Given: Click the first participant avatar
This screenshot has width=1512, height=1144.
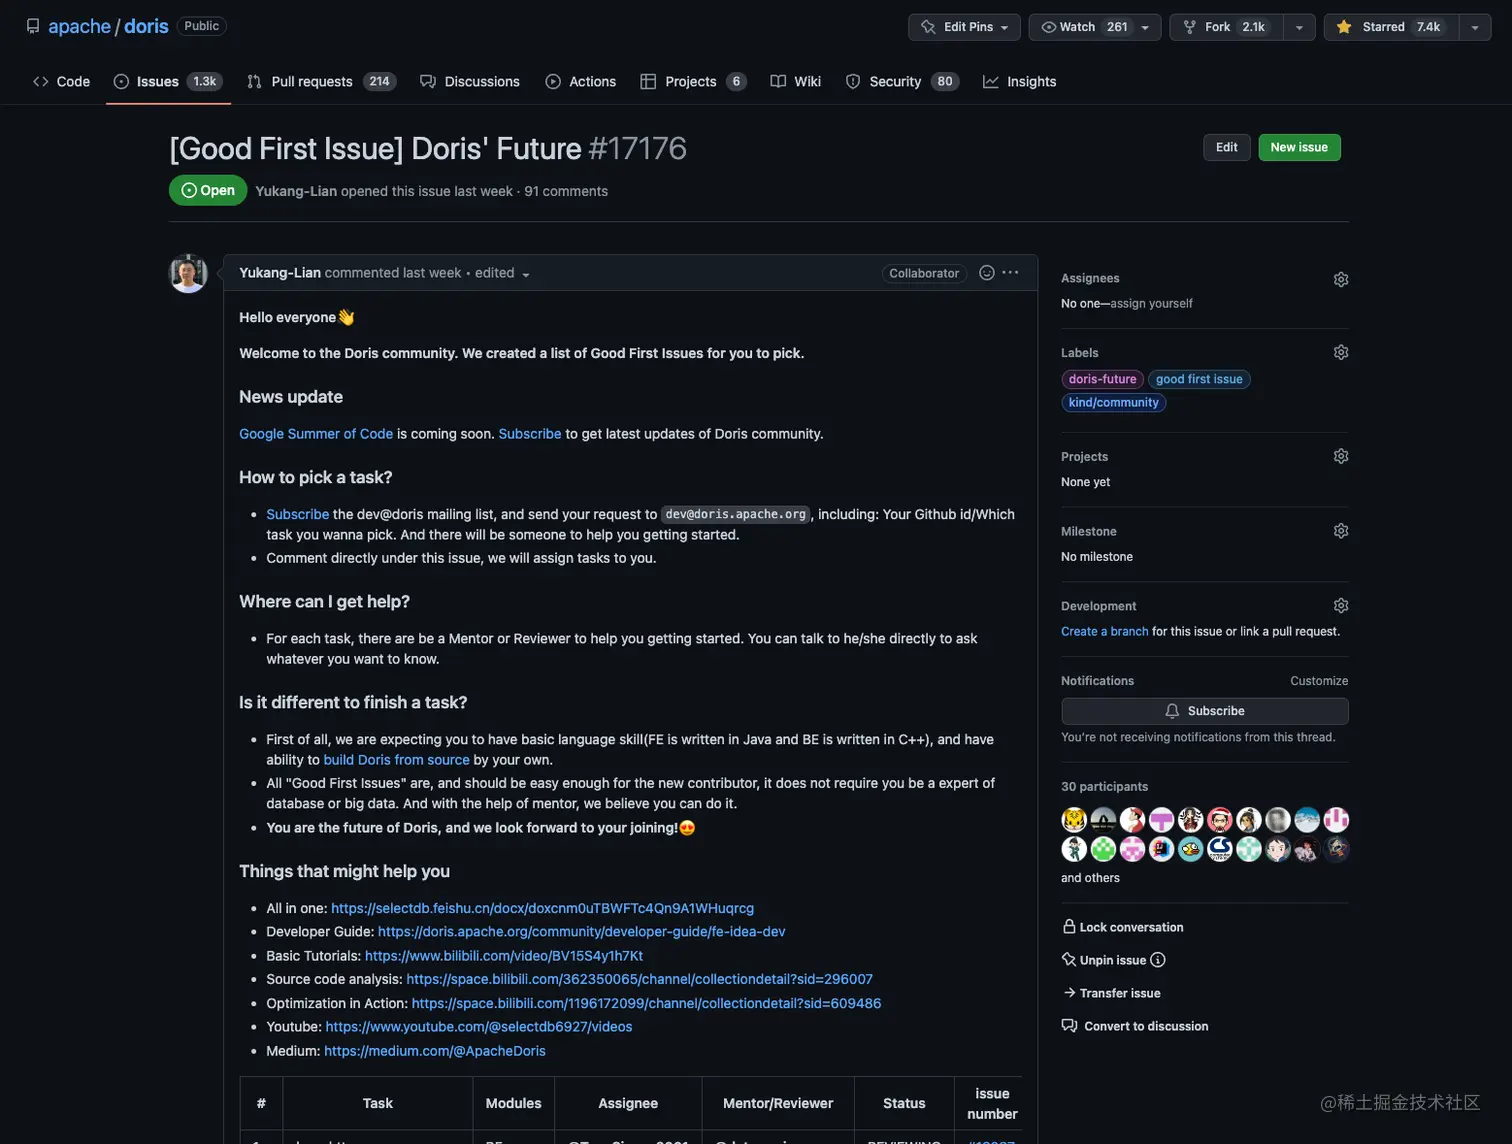Looking at the screenshot, I should point(1074,820).
